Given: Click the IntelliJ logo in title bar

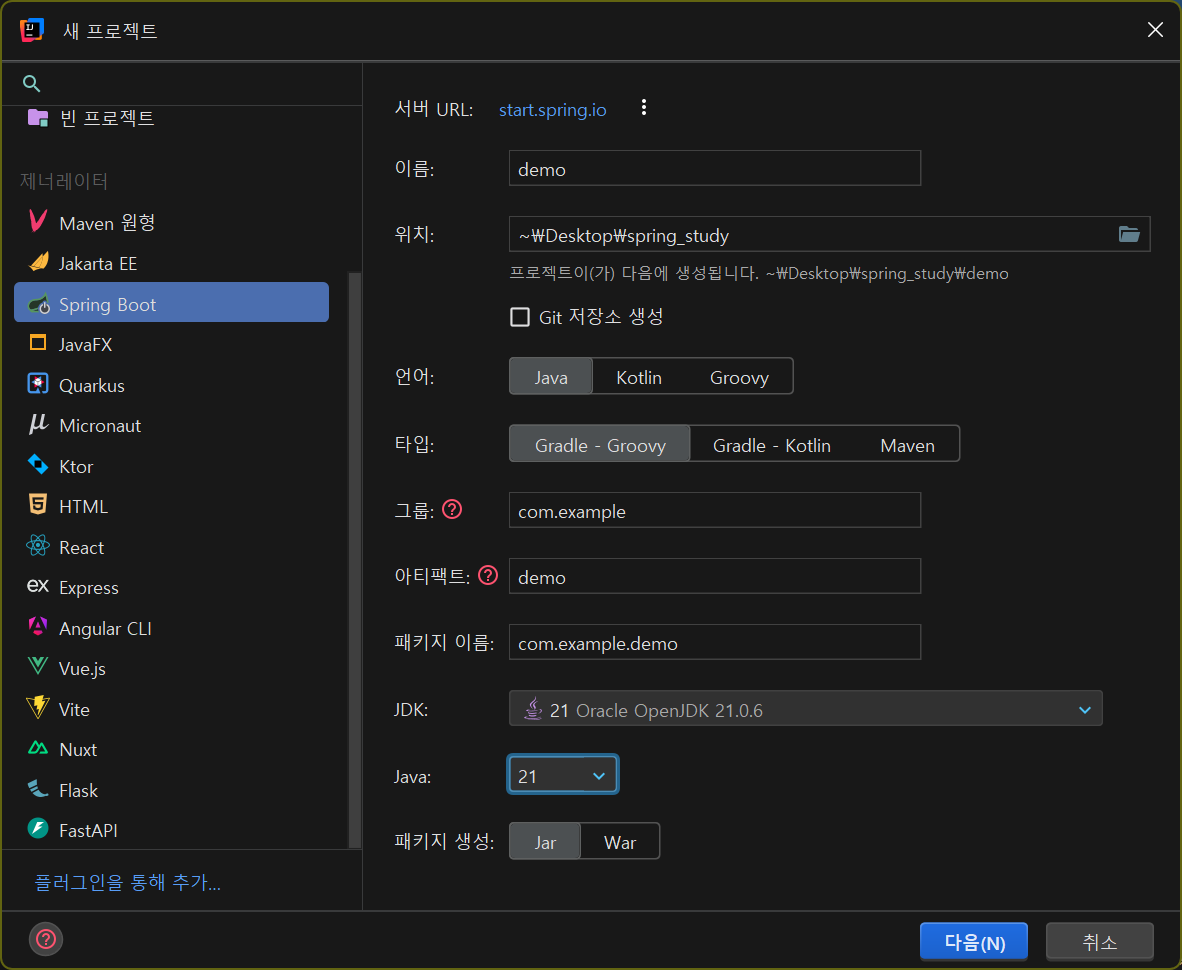Looking at the screenshot, I should [x=32, y=30].
